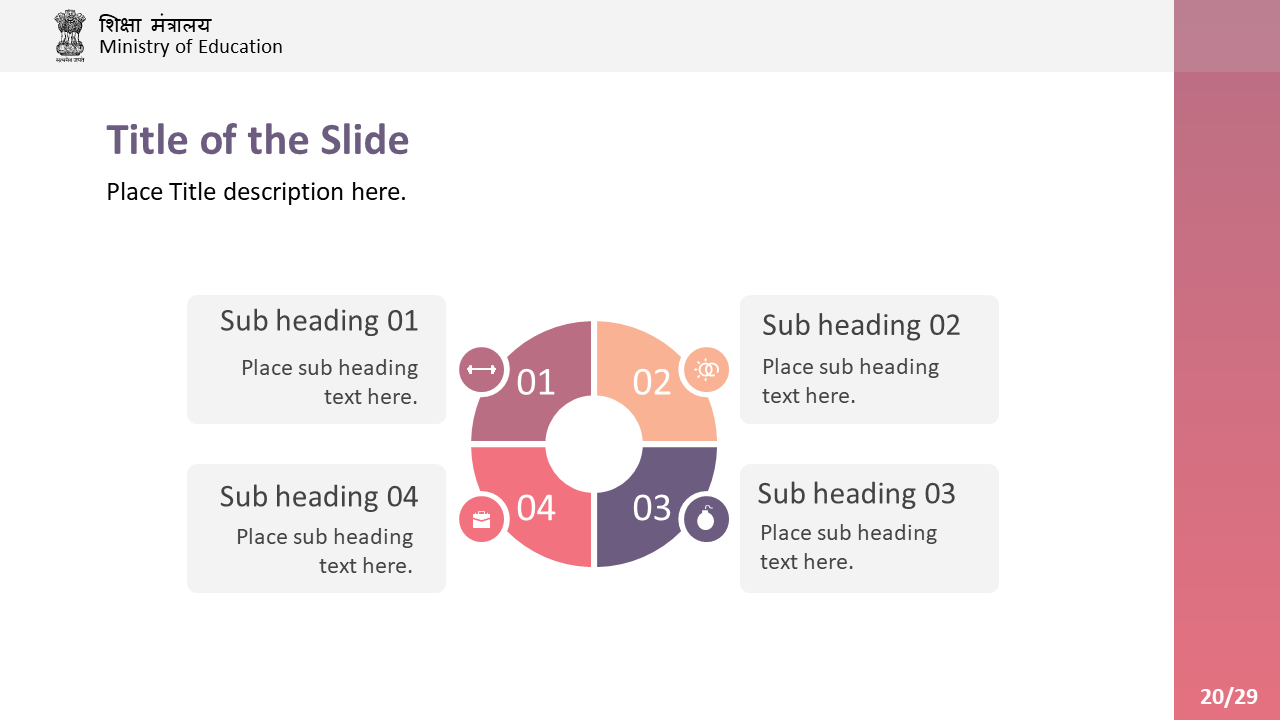Click the Title of the Slide heading
1280x720 pixels.
click(x=258, y=140)
